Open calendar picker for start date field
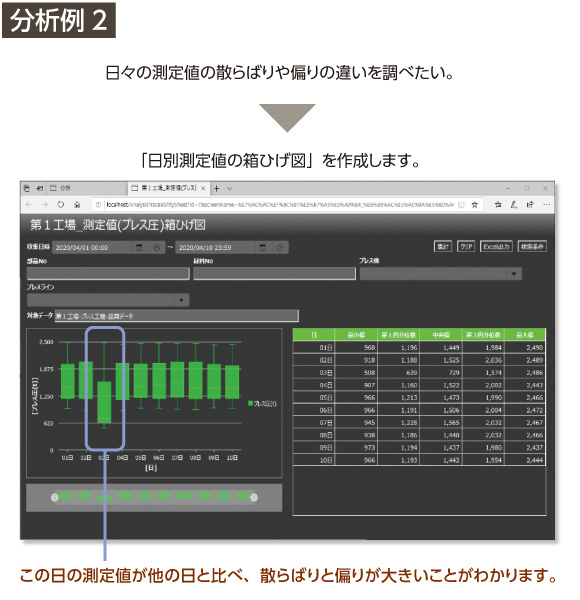Screen dimensions: 580x600 coord(139,248)
